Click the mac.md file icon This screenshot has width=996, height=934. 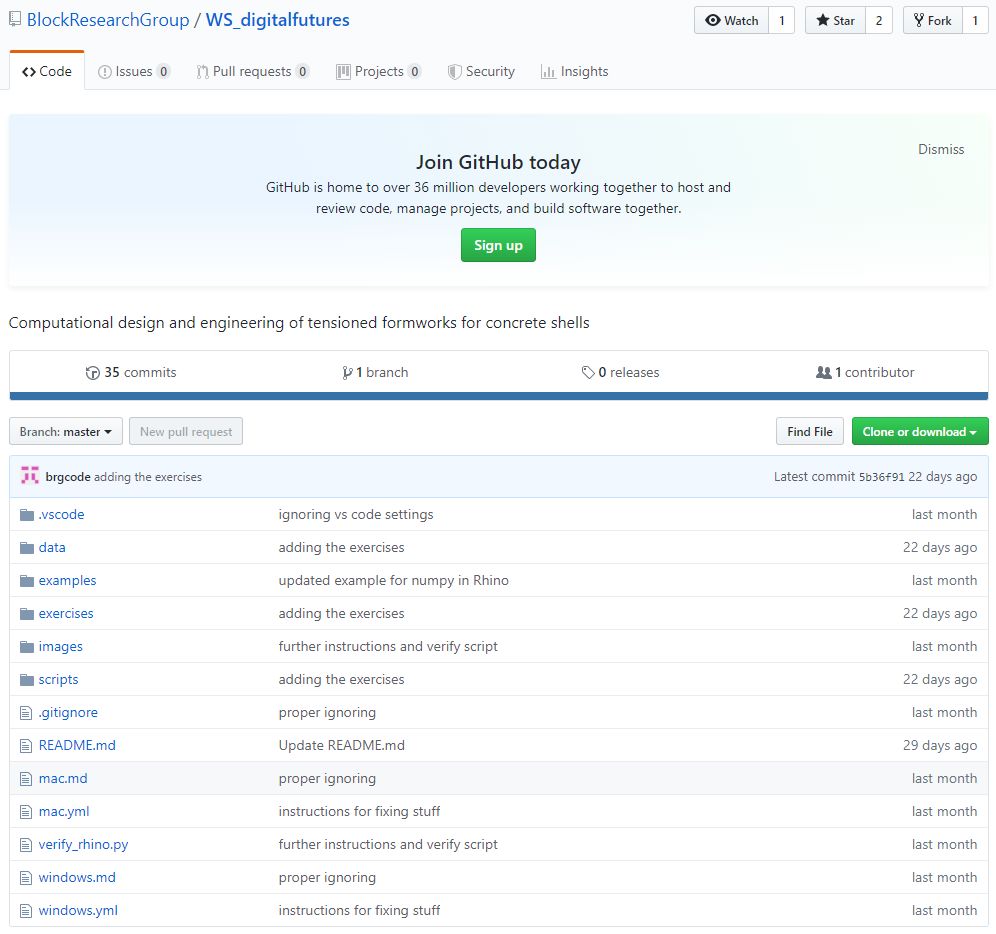tap(25, 779)
